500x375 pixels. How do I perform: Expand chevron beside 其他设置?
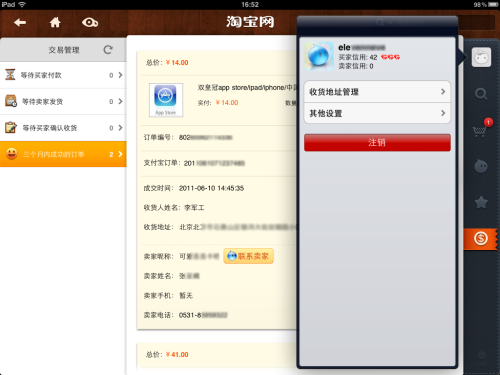(x=443, y=113)
